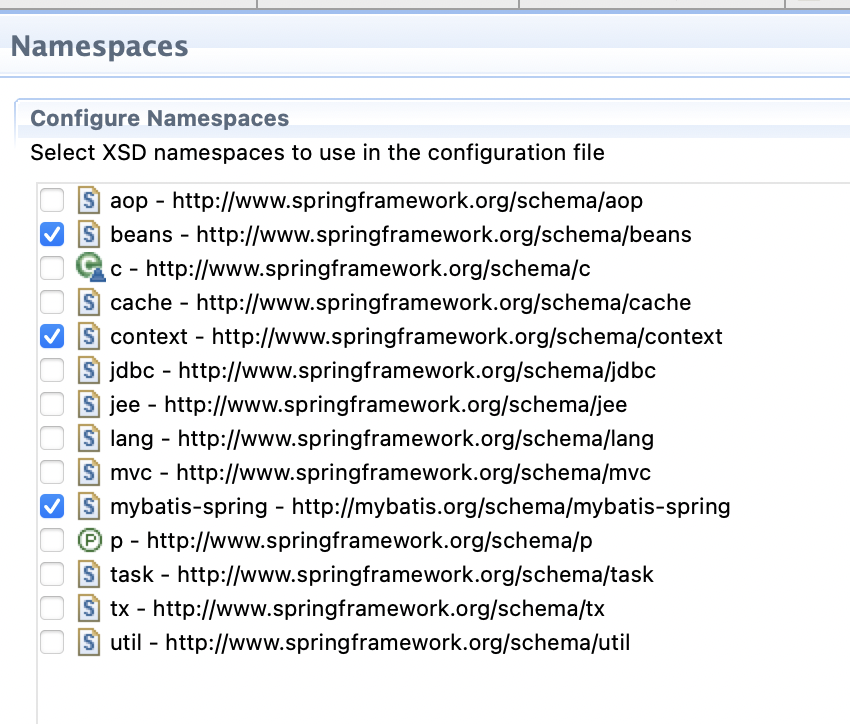Check the jdbc namespace checkbox
This screenshot has height=724, width=850.
coord(52,371)
